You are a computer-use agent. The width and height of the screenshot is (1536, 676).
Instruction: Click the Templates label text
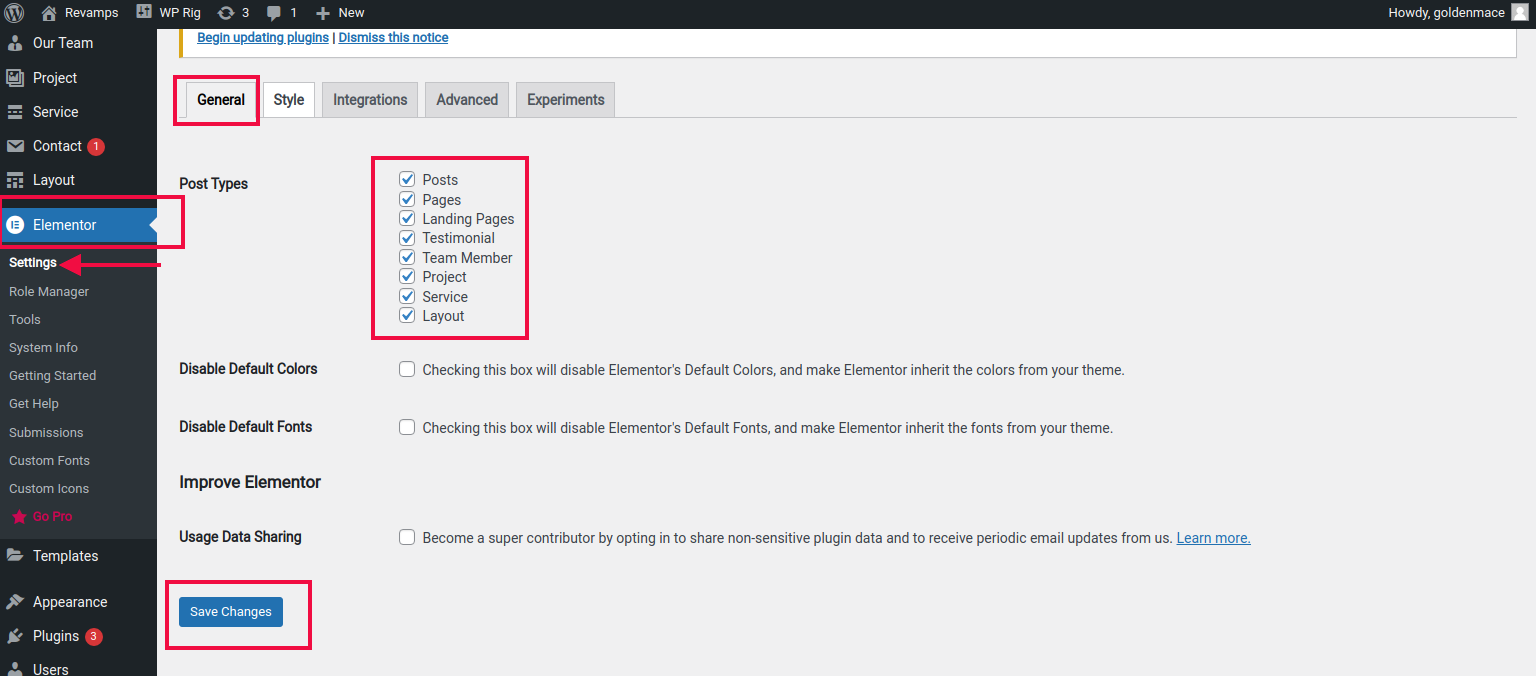pyautogui.click(x=66, y=556)
